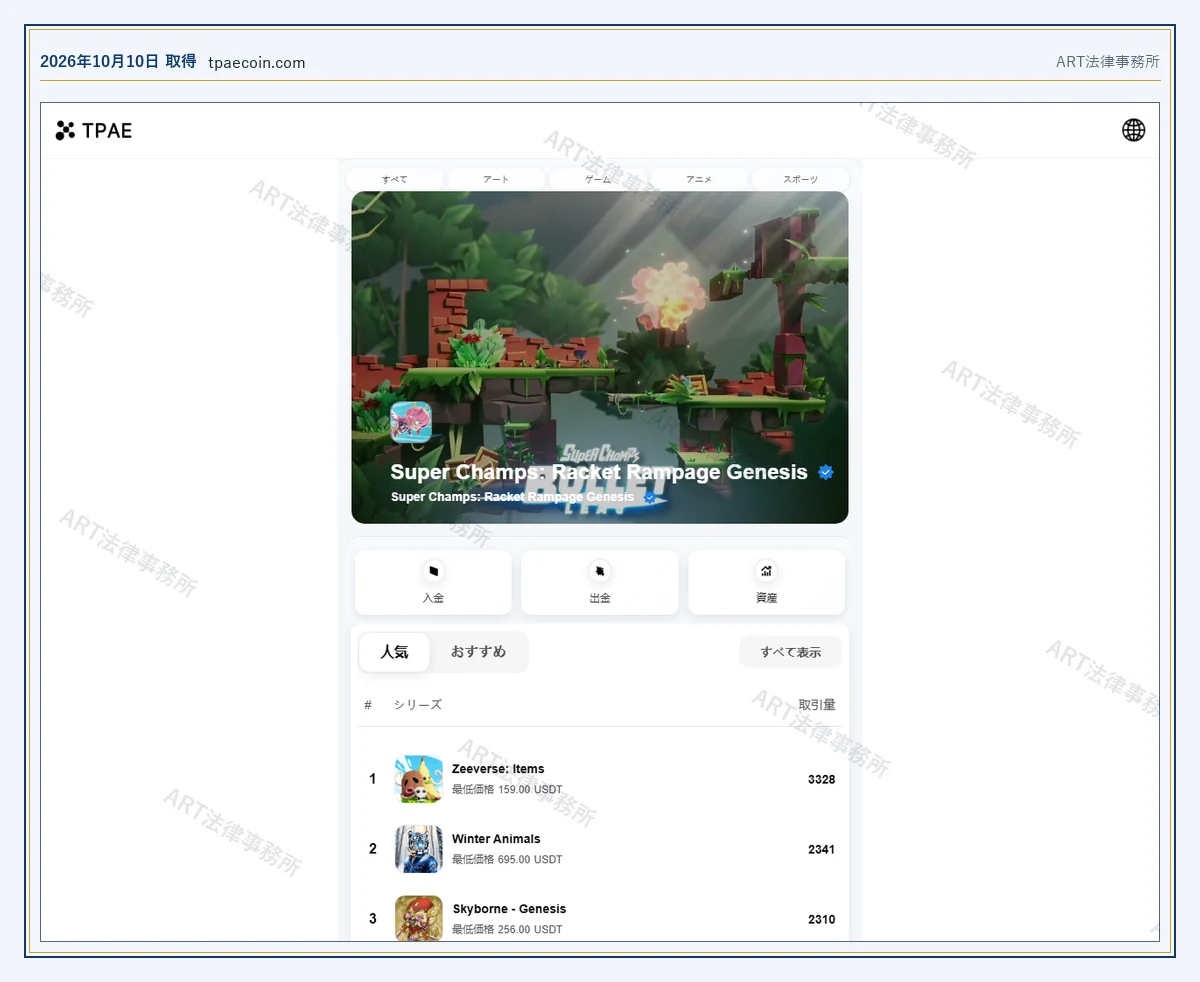Open the 入金 deposit icon
Viewport: 1200px width, 982px height.
433,571
